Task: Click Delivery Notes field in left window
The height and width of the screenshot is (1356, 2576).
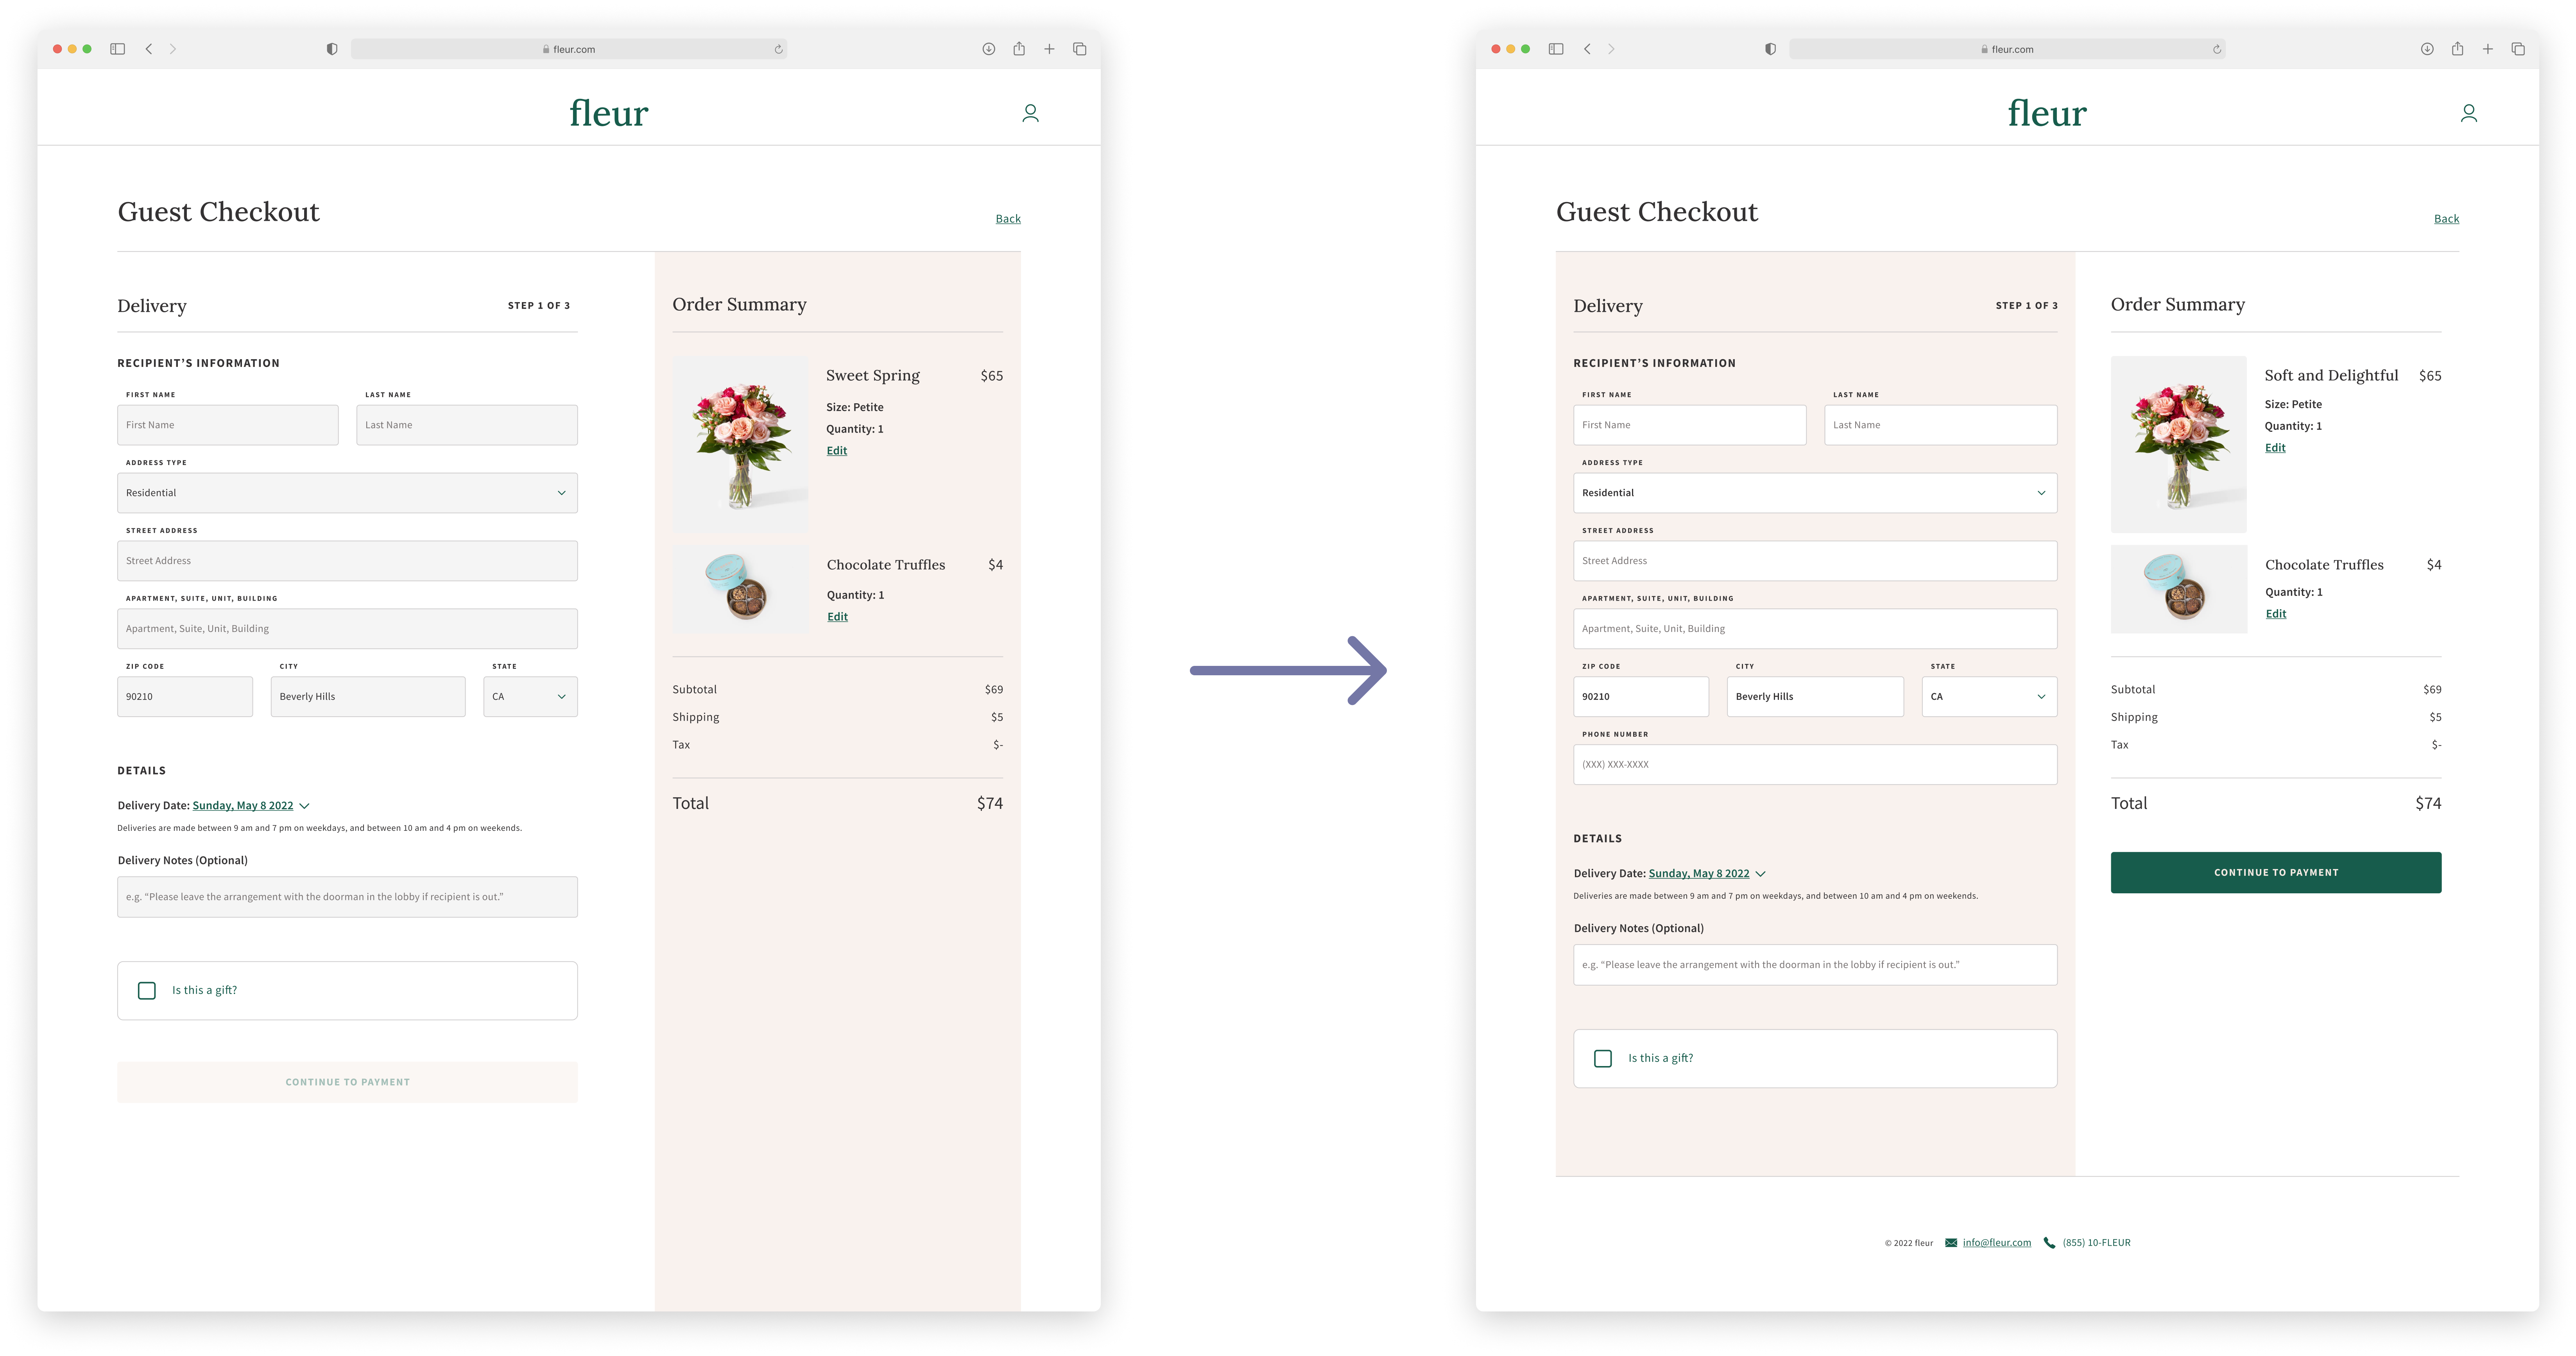Action: [x=347, y=897]
